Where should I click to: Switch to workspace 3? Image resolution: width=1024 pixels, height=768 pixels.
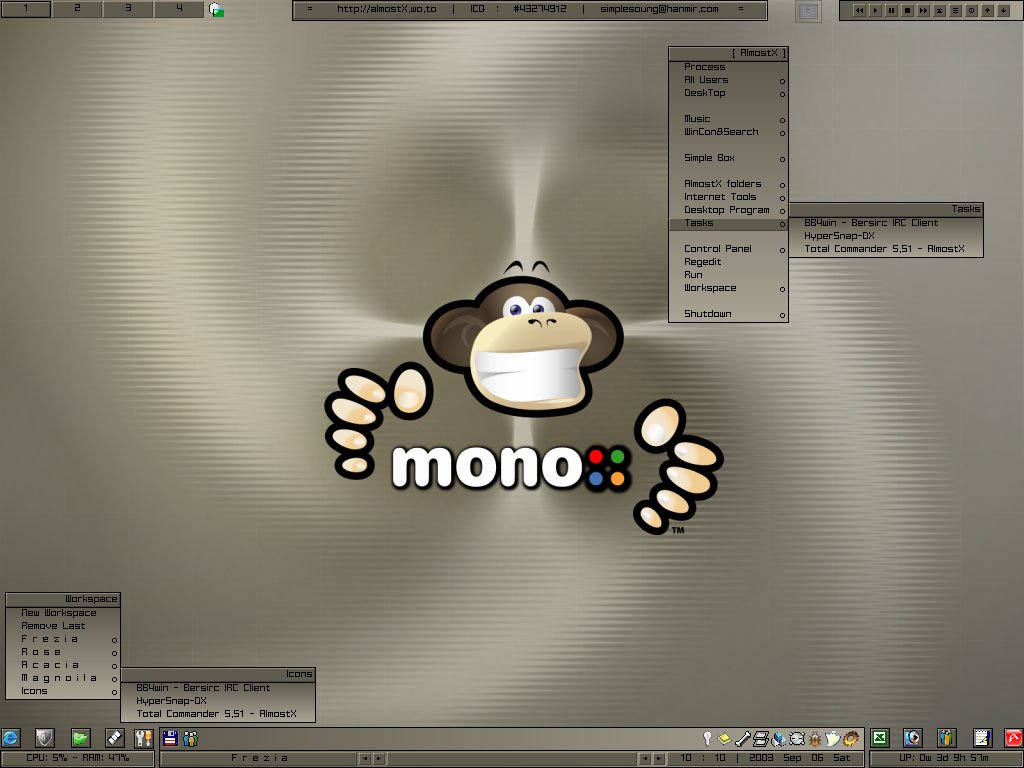[128, 8]
